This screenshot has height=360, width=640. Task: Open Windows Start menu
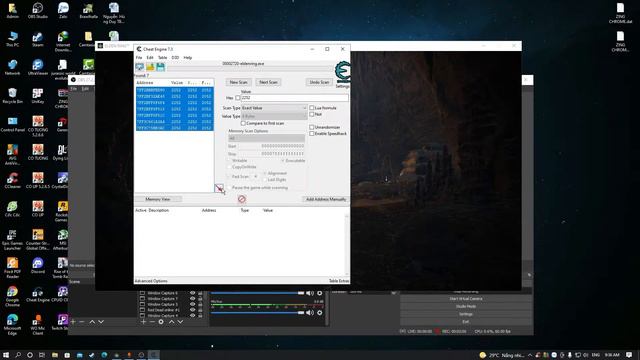click(6, 355)
